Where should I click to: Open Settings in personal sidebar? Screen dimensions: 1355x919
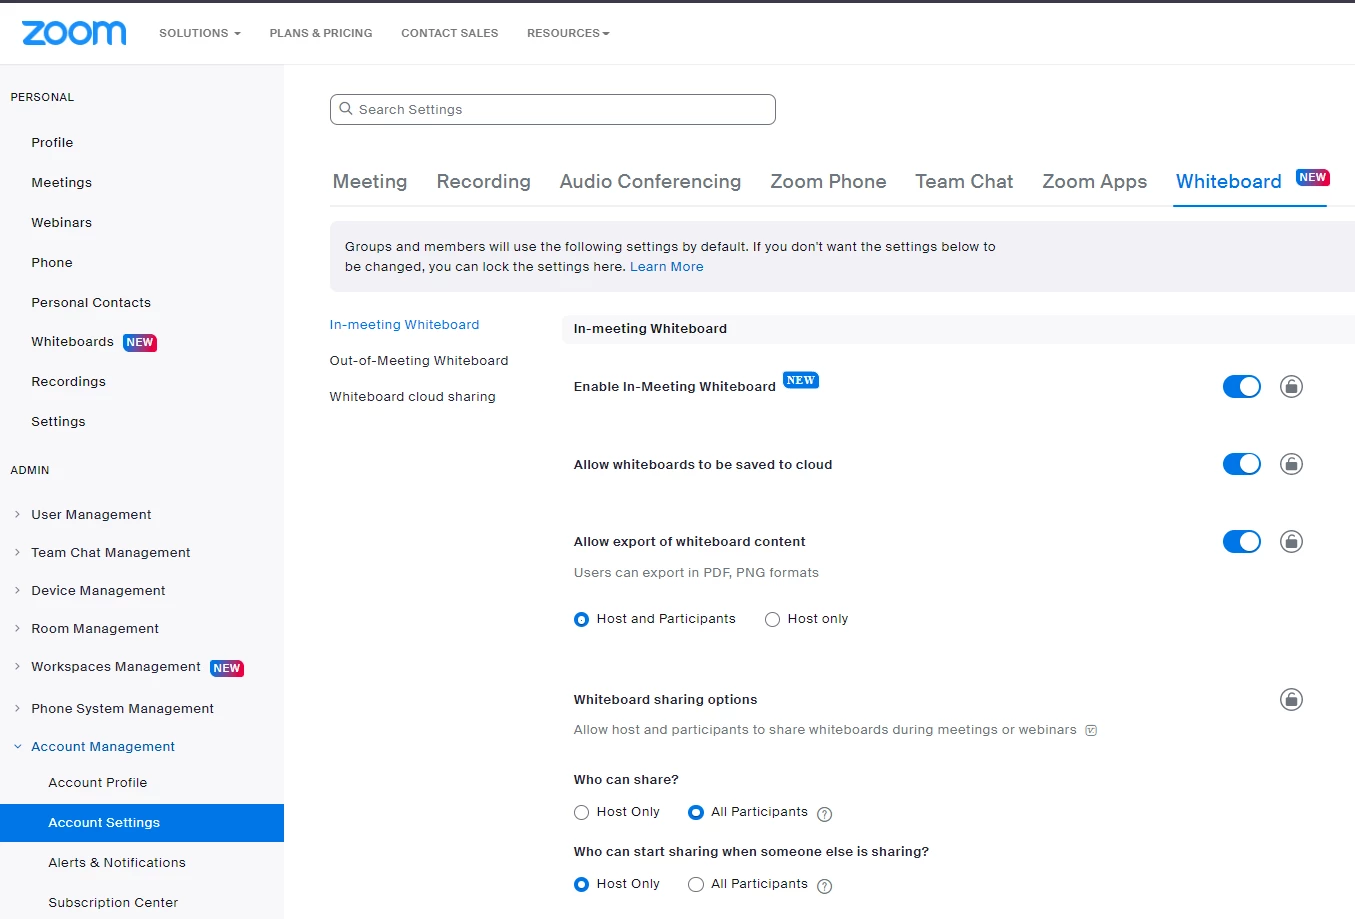pyautogui.click(x=58, y=422)
